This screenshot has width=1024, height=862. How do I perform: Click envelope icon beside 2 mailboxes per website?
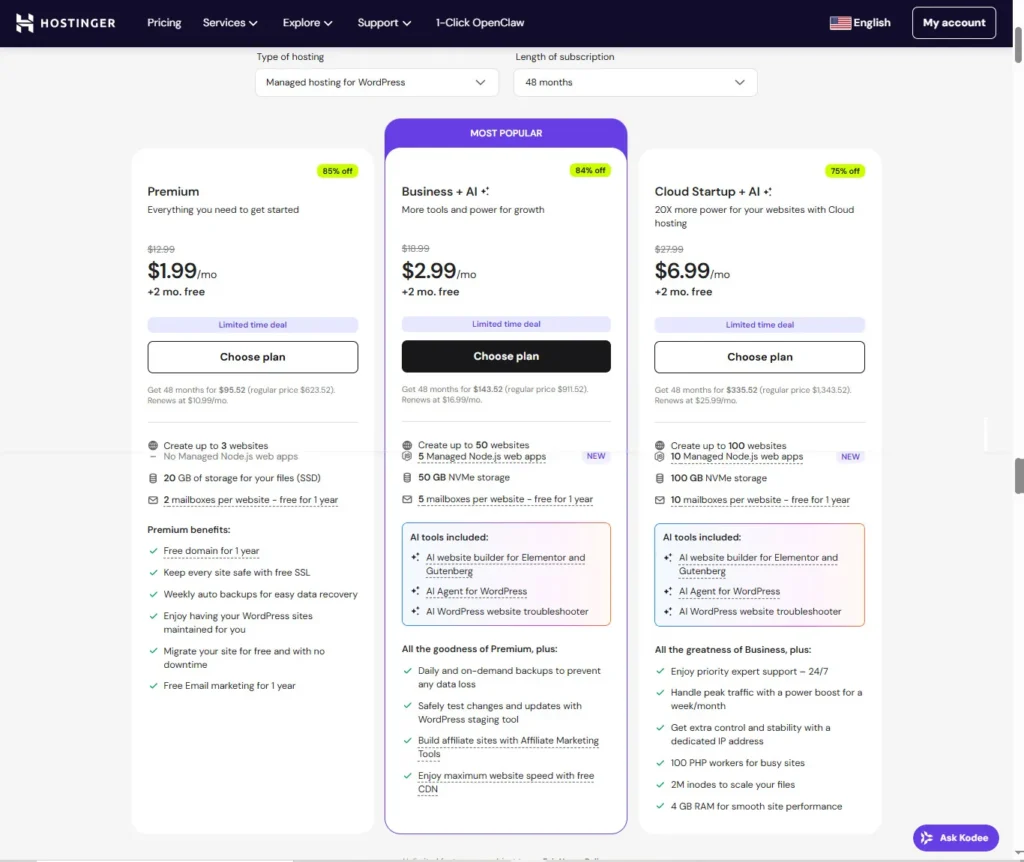pyautogui.click(x=153, y=500)
